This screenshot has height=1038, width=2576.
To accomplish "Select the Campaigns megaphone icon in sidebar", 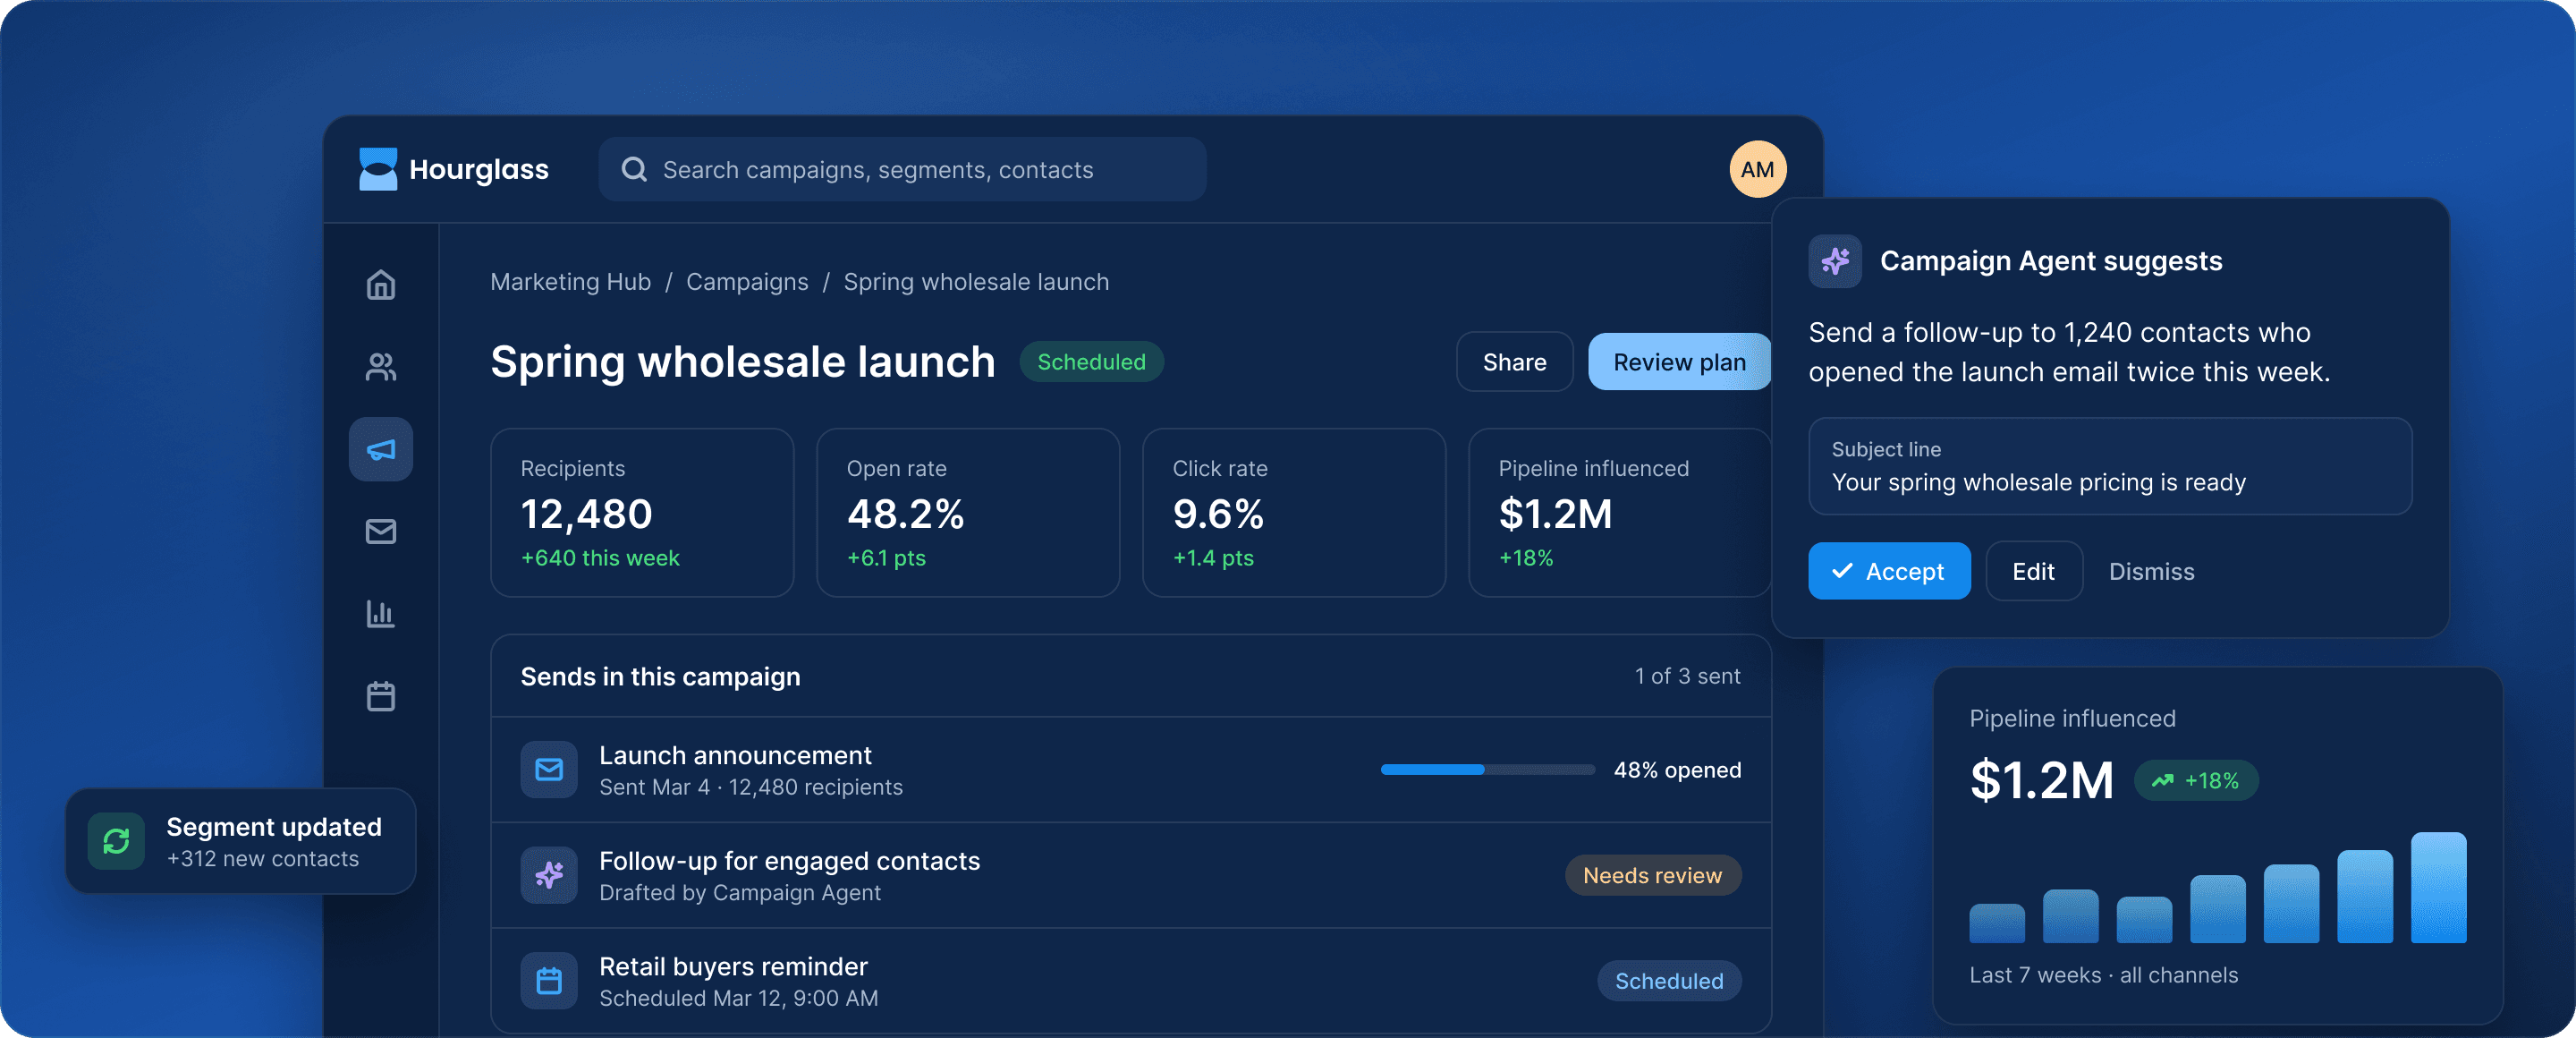I will [x=380, y=449].
